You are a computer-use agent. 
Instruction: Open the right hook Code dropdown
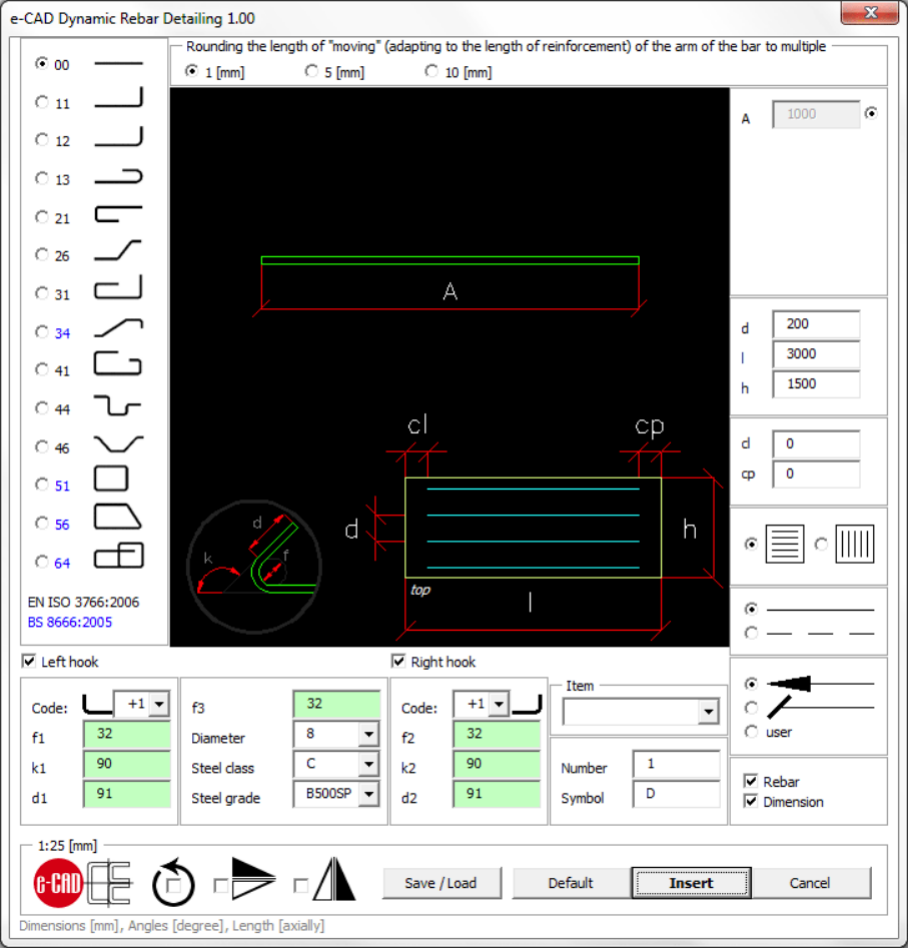pos(499,704)
